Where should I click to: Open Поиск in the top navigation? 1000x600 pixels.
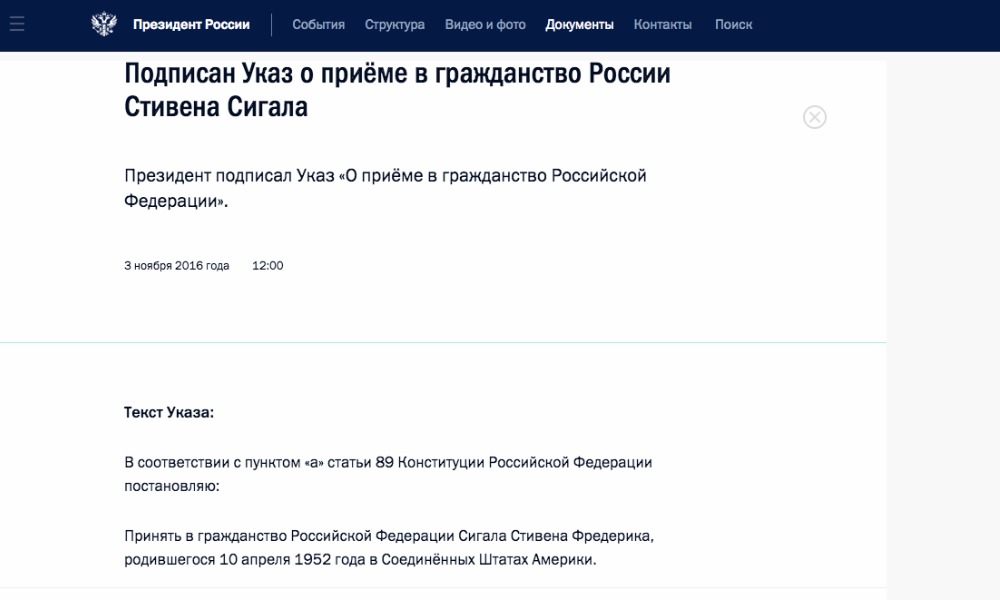pos(733,25)
